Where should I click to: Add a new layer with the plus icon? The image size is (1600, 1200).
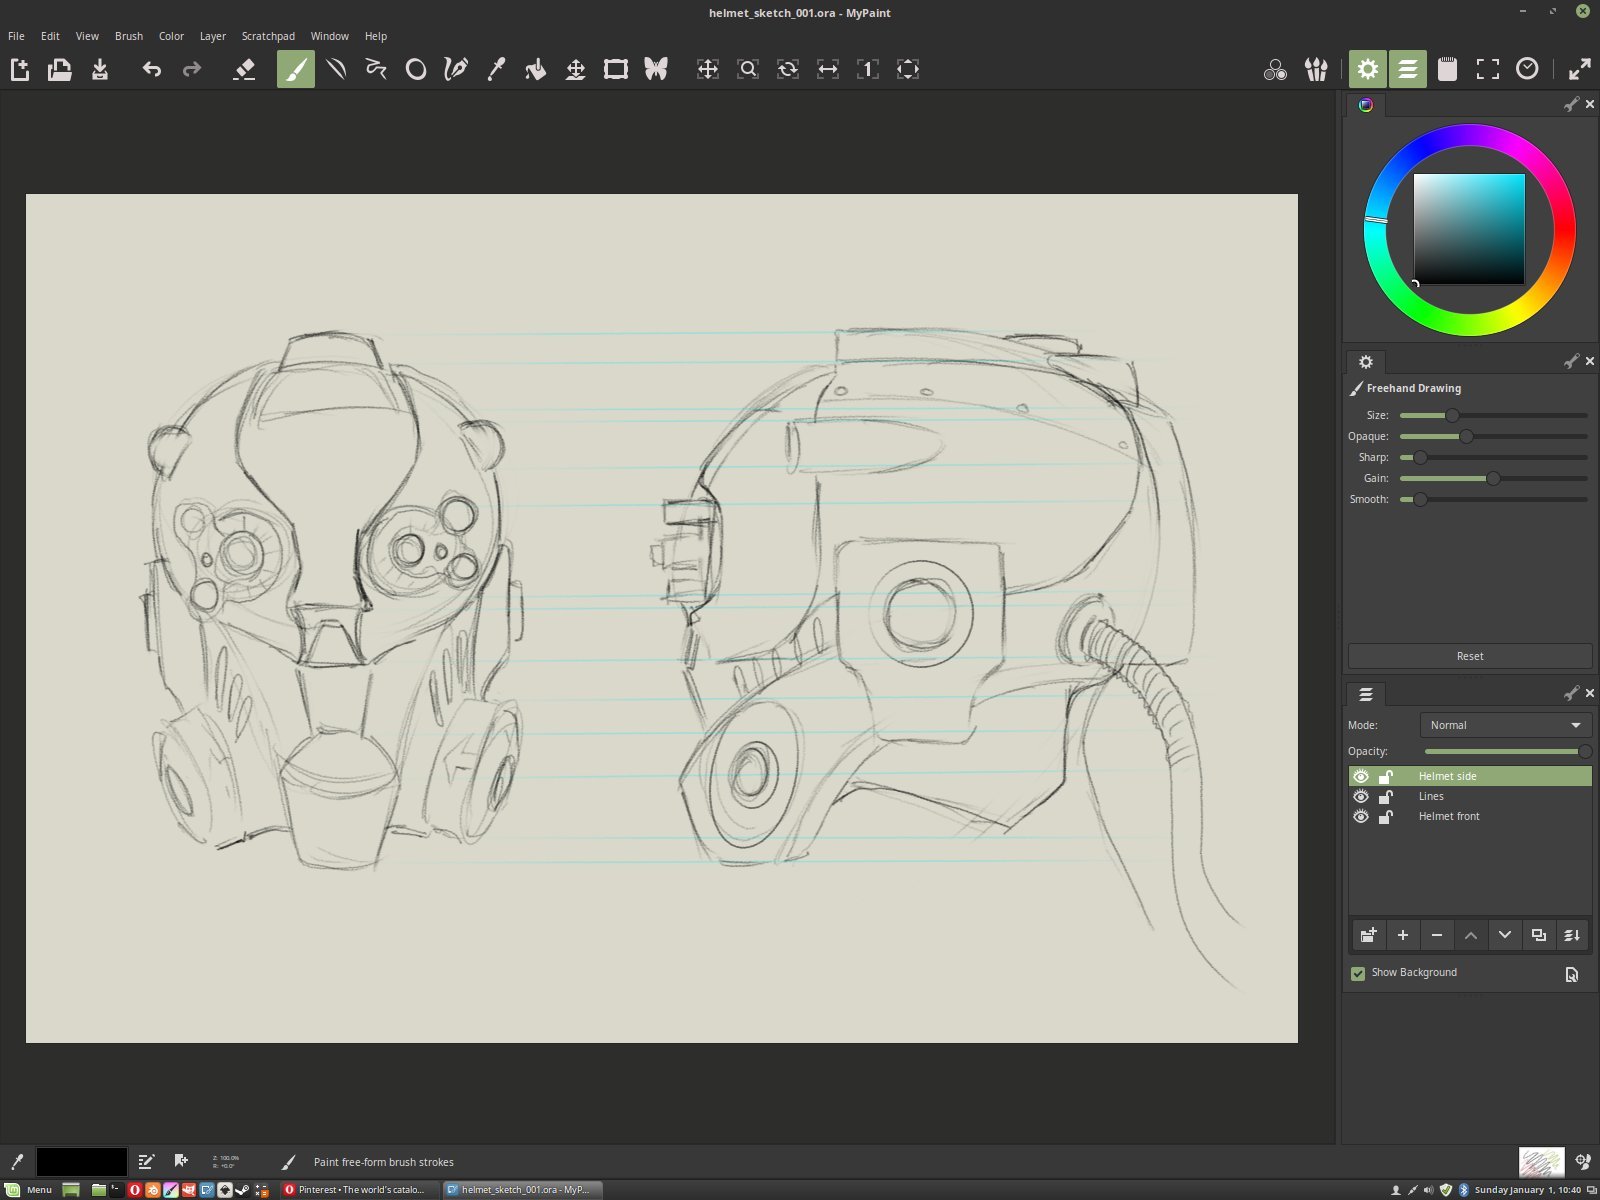point(1403,935)
